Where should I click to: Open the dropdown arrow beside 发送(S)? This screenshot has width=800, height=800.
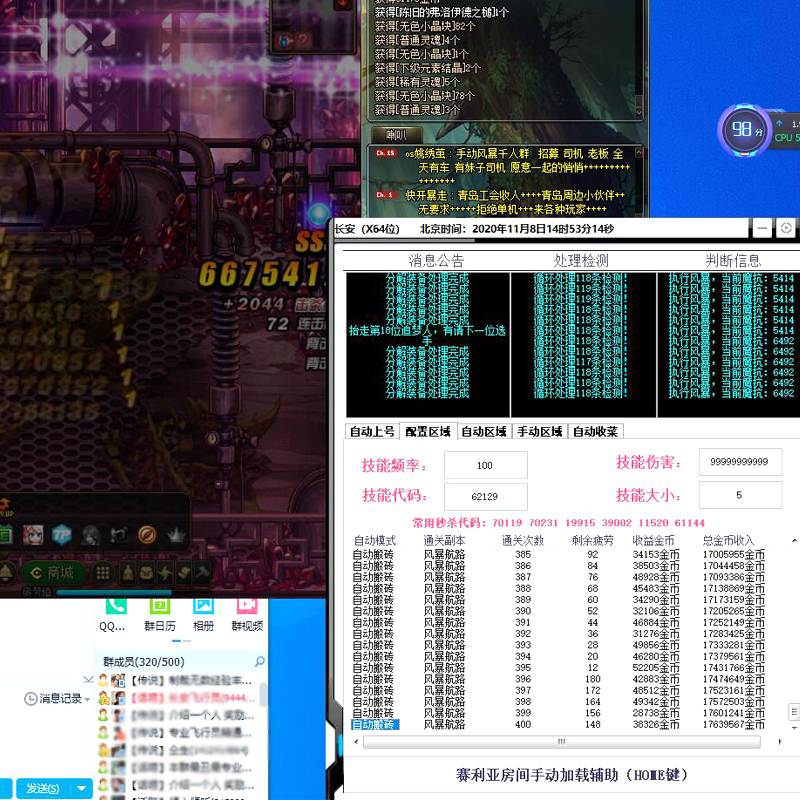(x=82, y=788)
